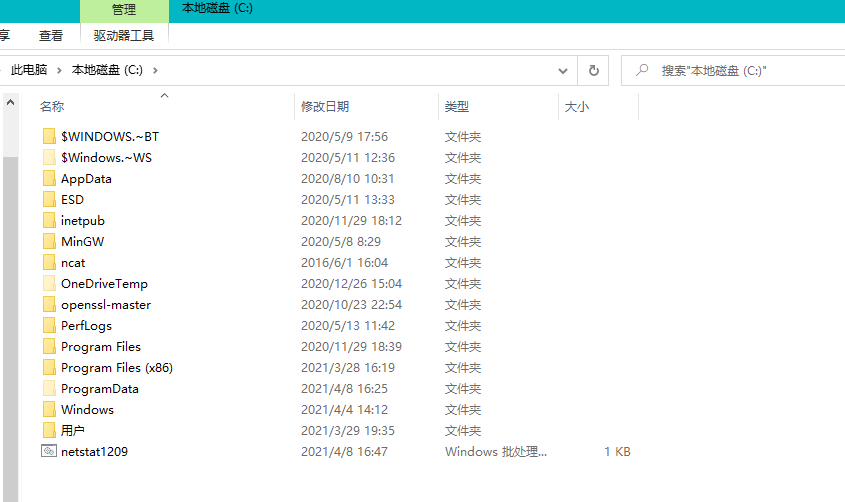This screenshot has height=502, width=845.
Task: Select the ProgramData folder name
Action: [x=100, y=389]
